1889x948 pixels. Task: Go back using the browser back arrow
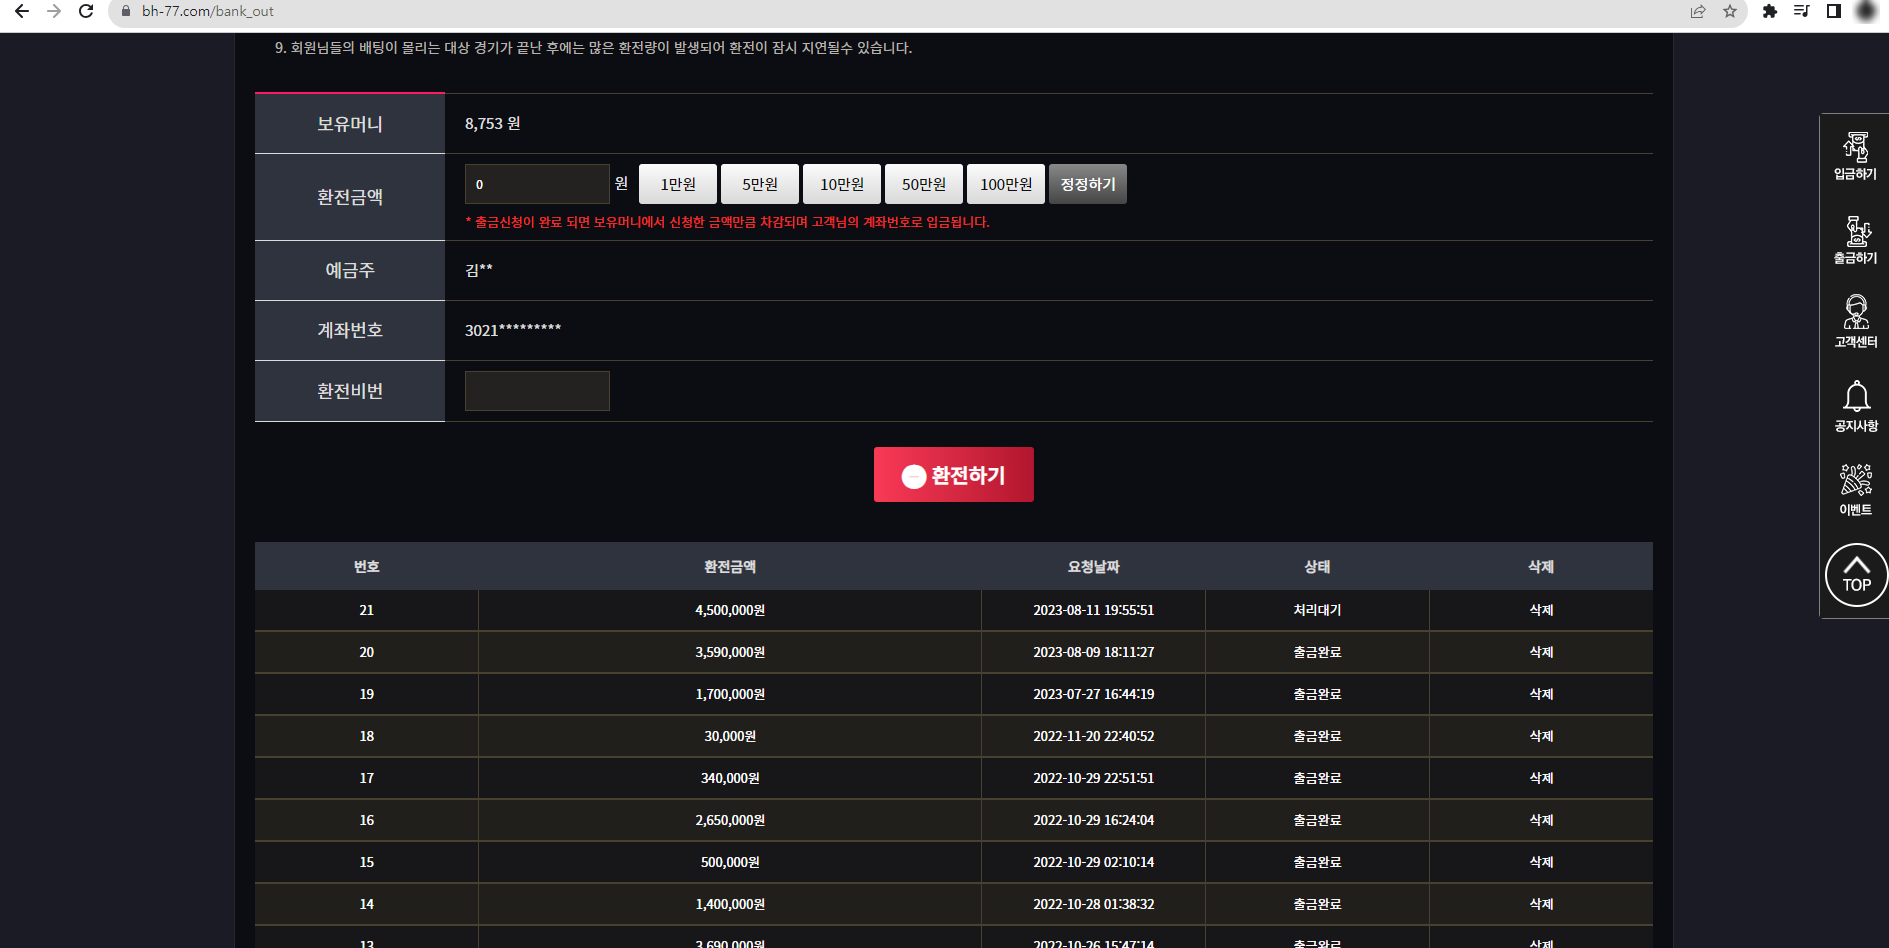tap(22, 11)
